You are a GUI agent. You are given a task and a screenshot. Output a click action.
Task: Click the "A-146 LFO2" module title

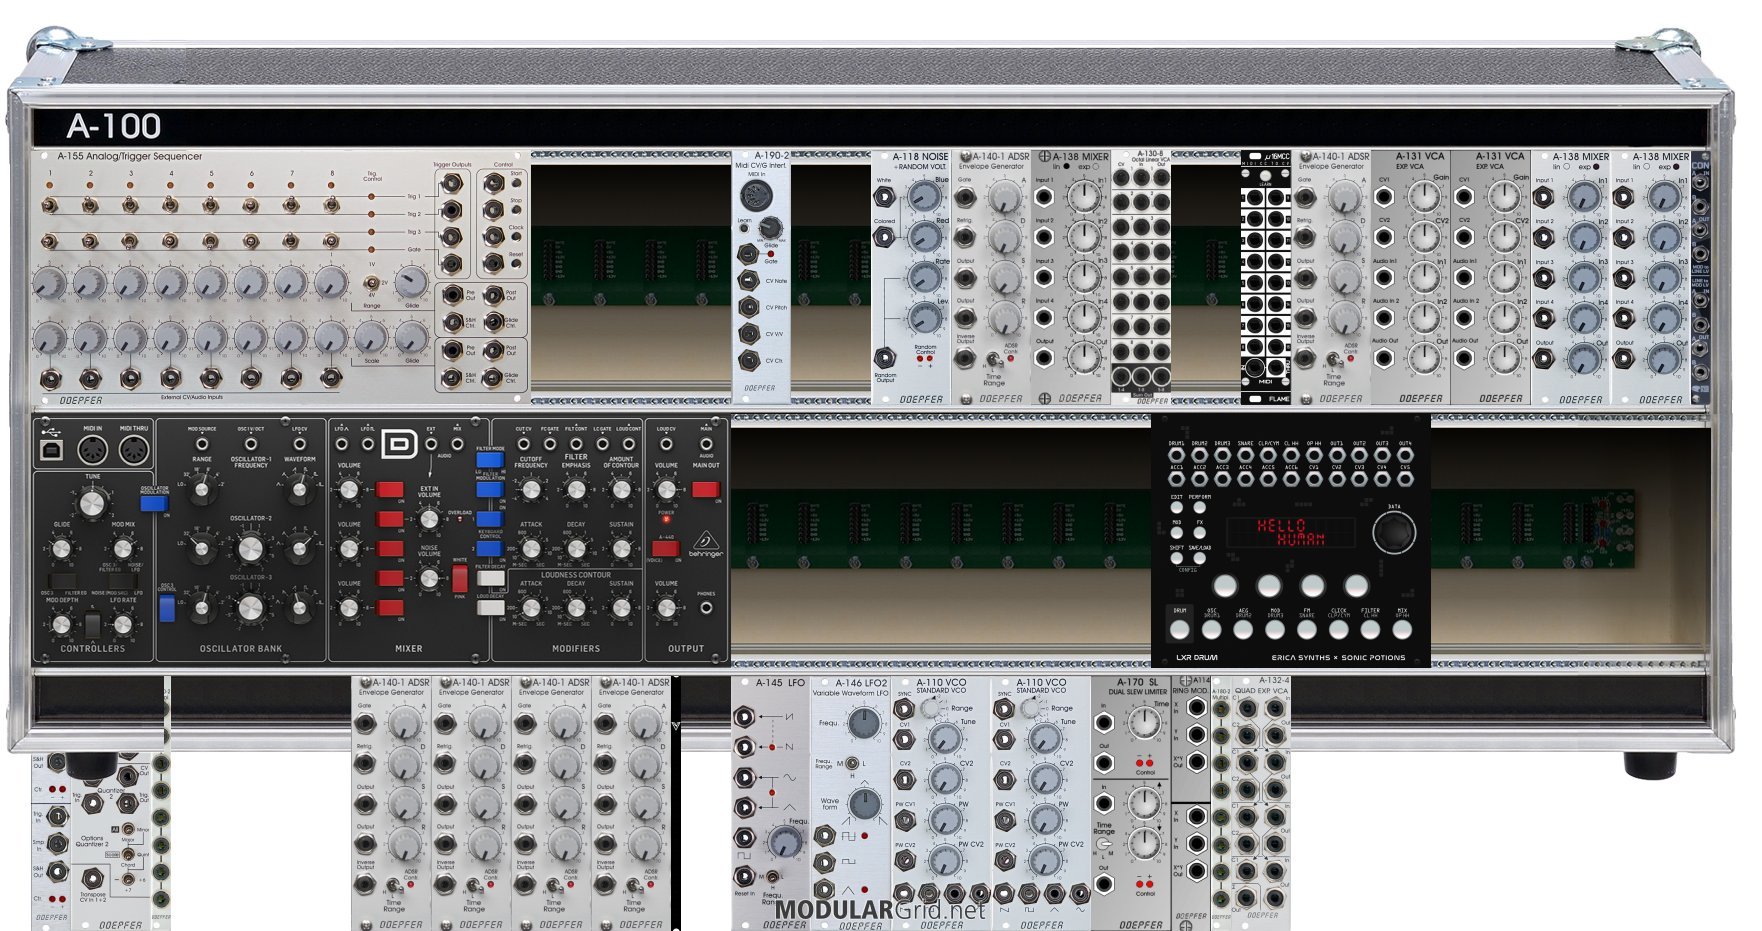pyautogui.click(x=860, y=683)
